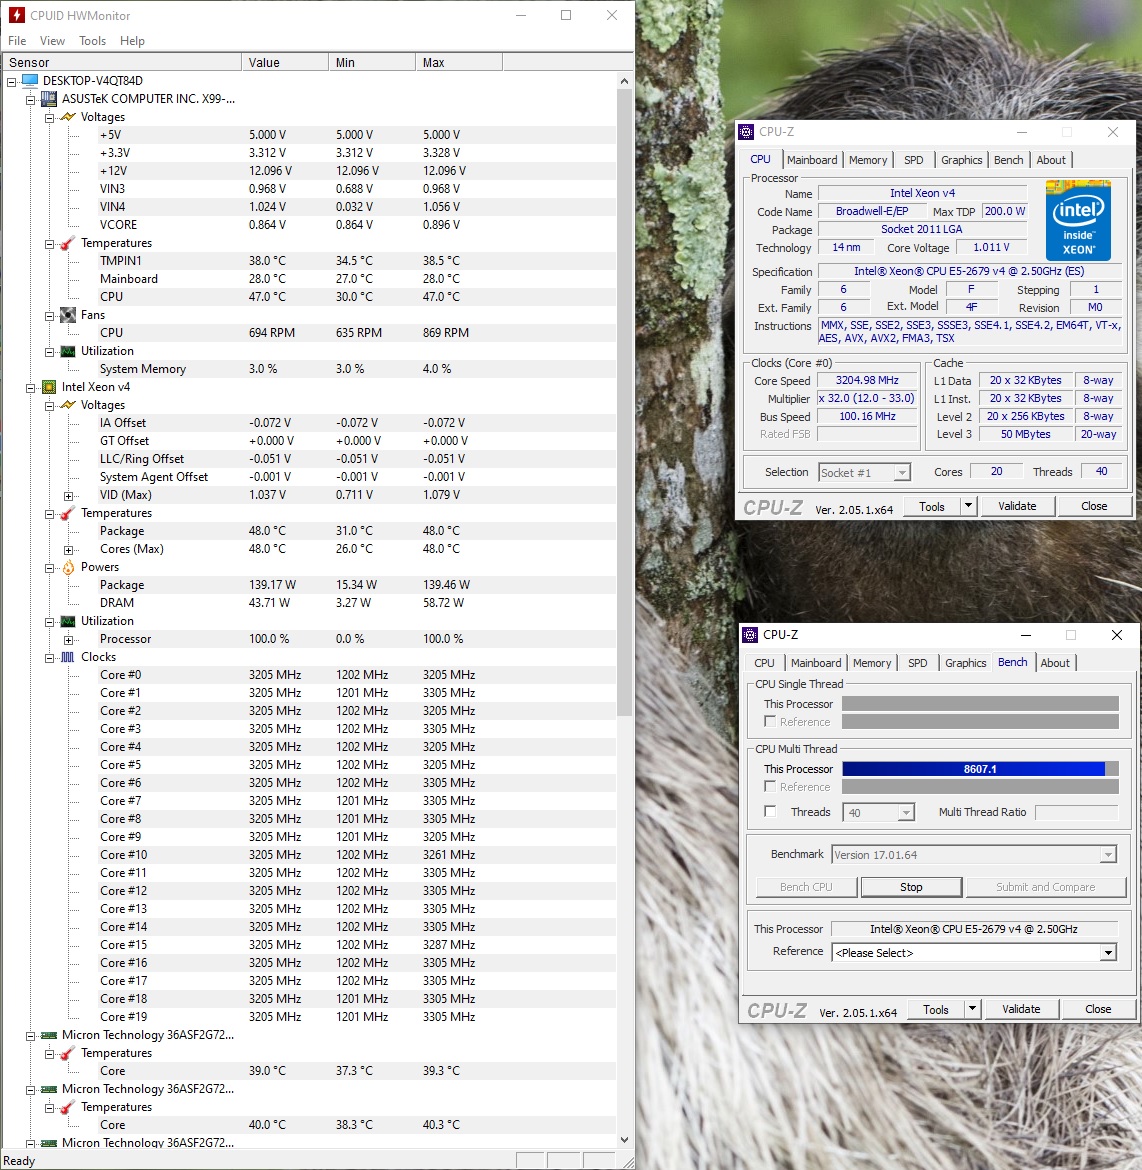Viewport: 1142px width, 1170px height.
Task: Click the HWMonitor lightning app icon
Action: click(16, 15)
